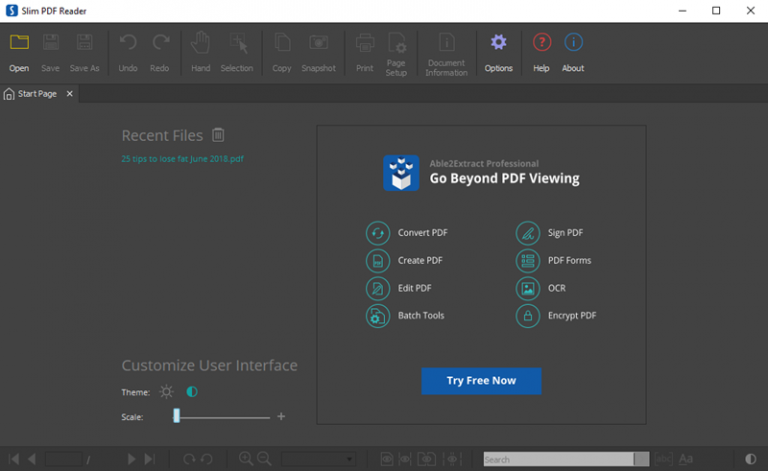This screenshot has width=768, height=471.
Task: Select the Batch Tools icon
Action: (x=378, y=316)
